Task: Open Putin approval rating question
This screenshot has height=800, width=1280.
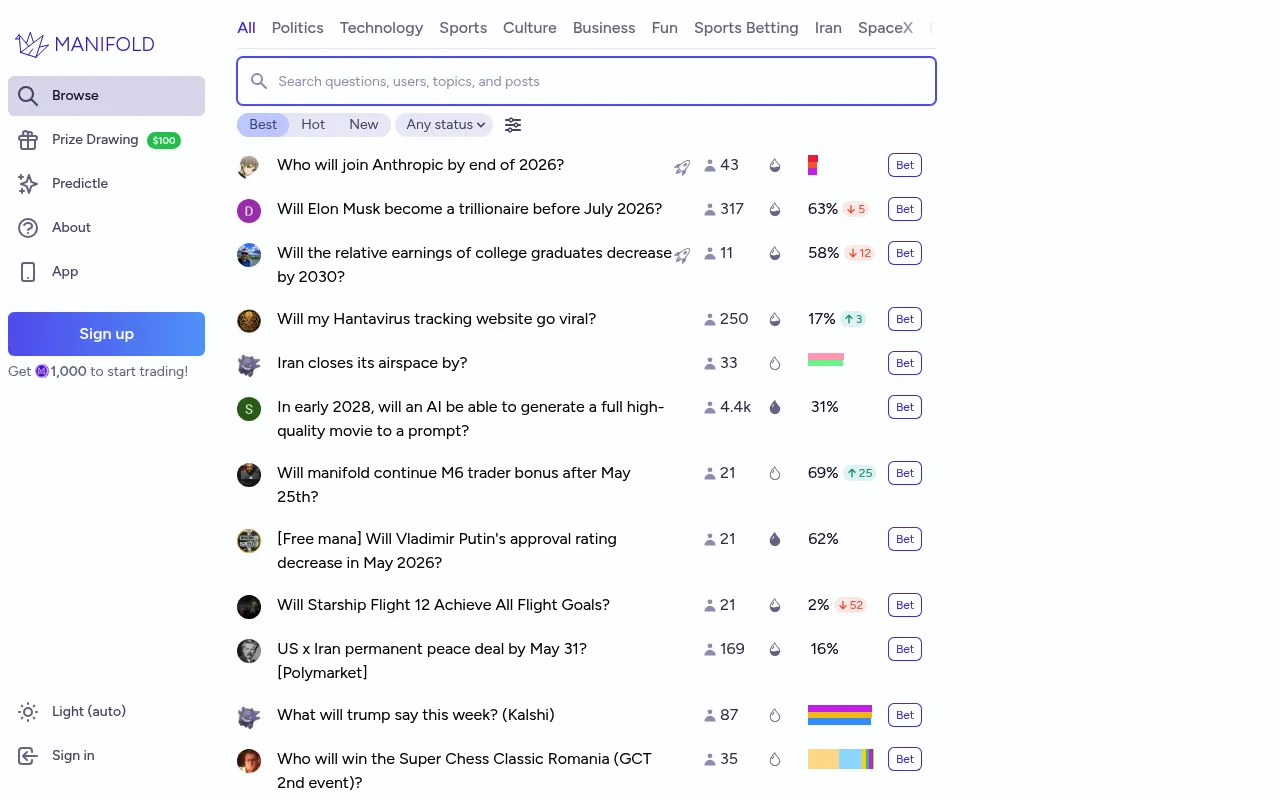Action: [x=447, y=551]
